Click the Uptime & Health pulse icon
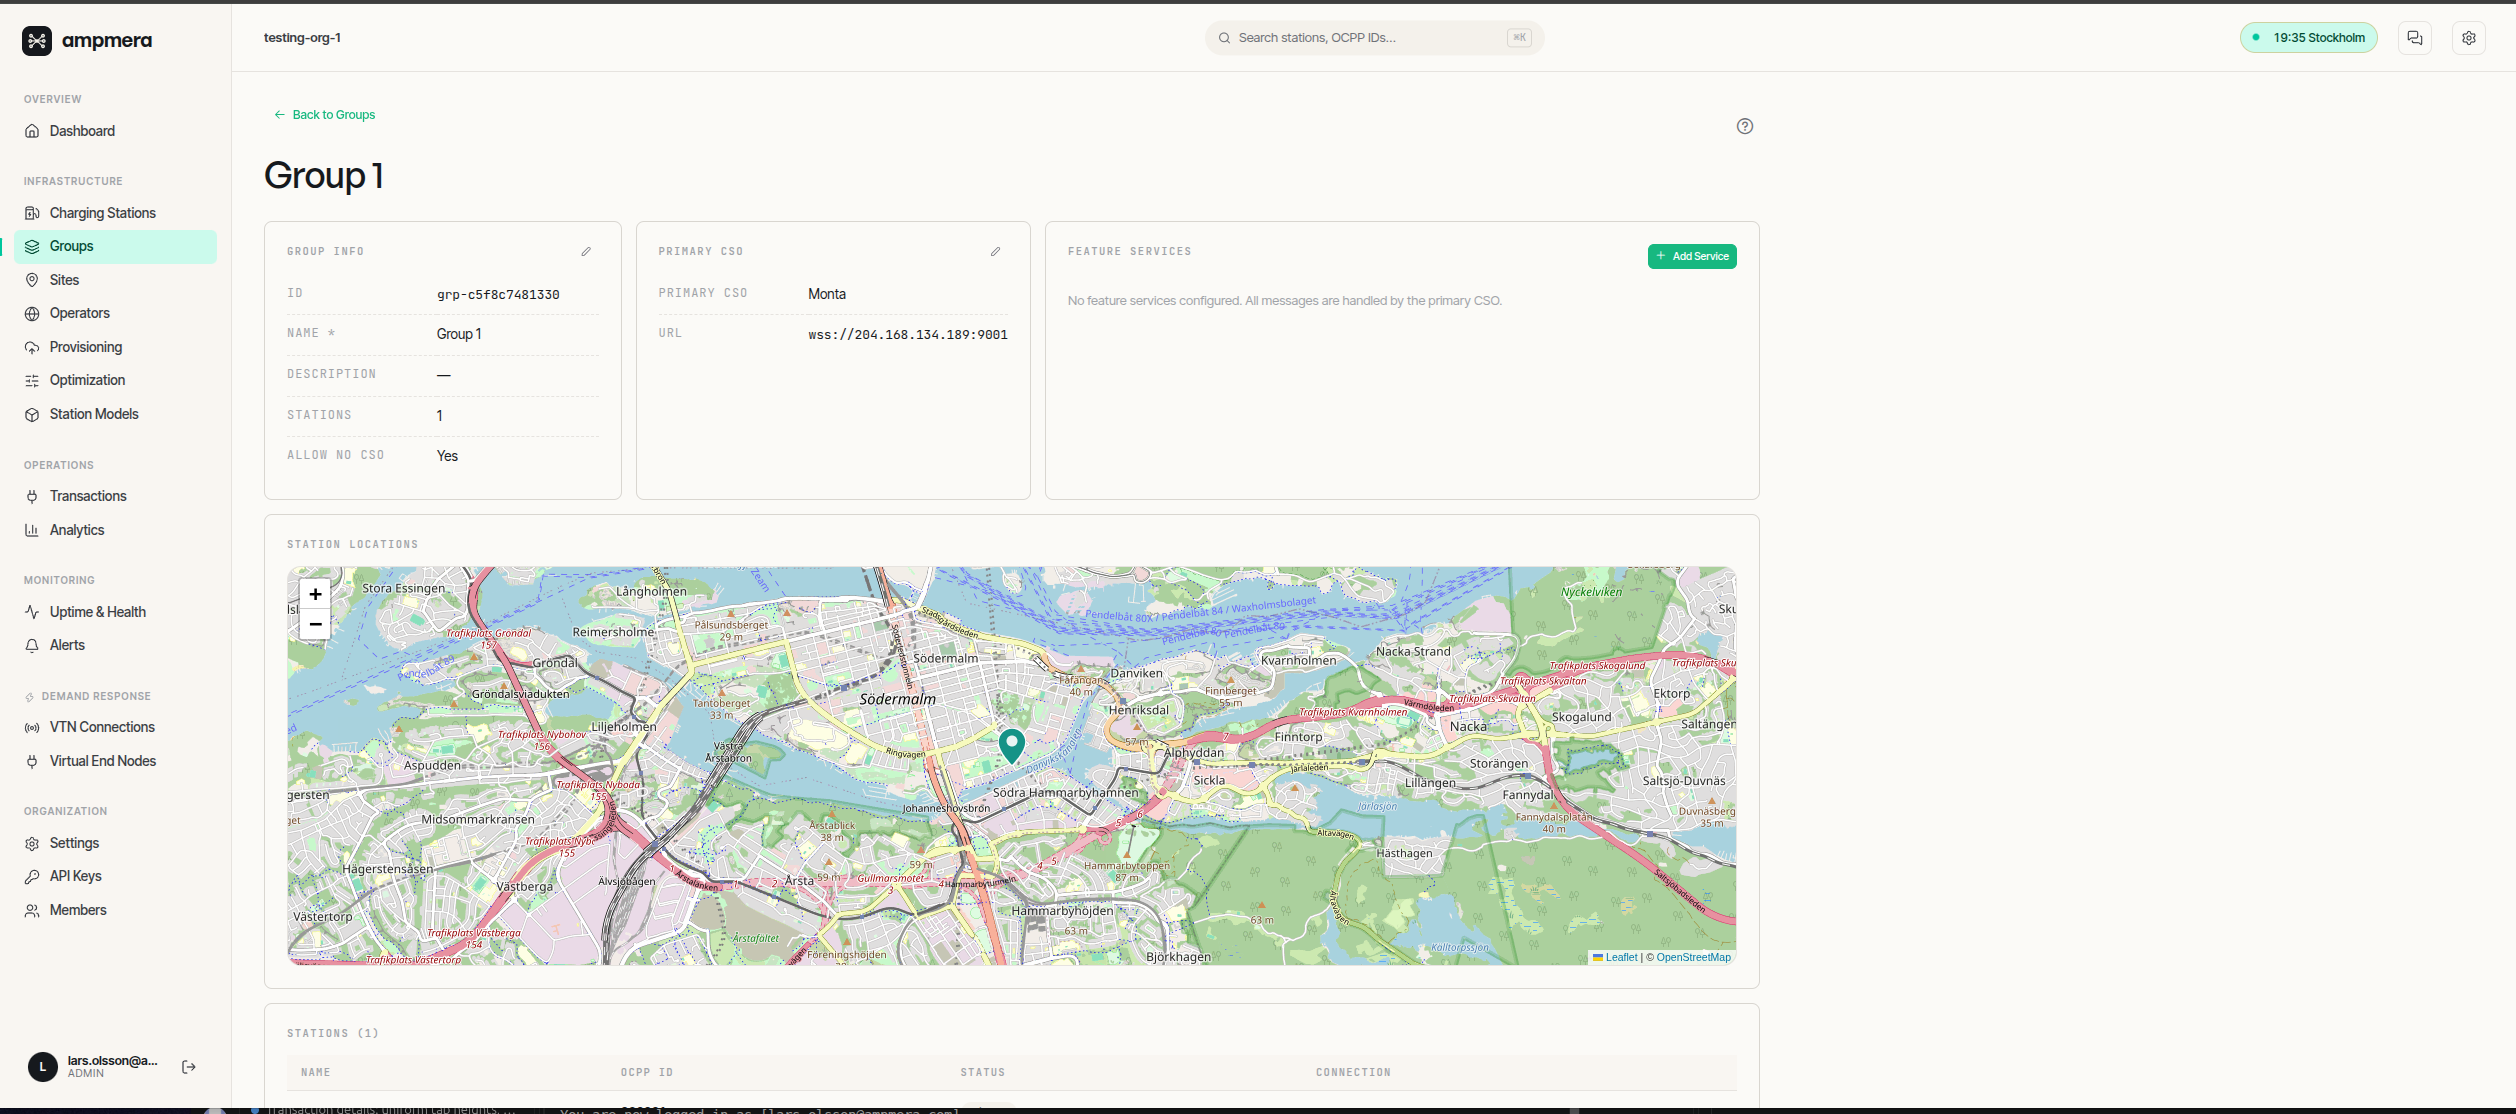 tap(32, 612)
